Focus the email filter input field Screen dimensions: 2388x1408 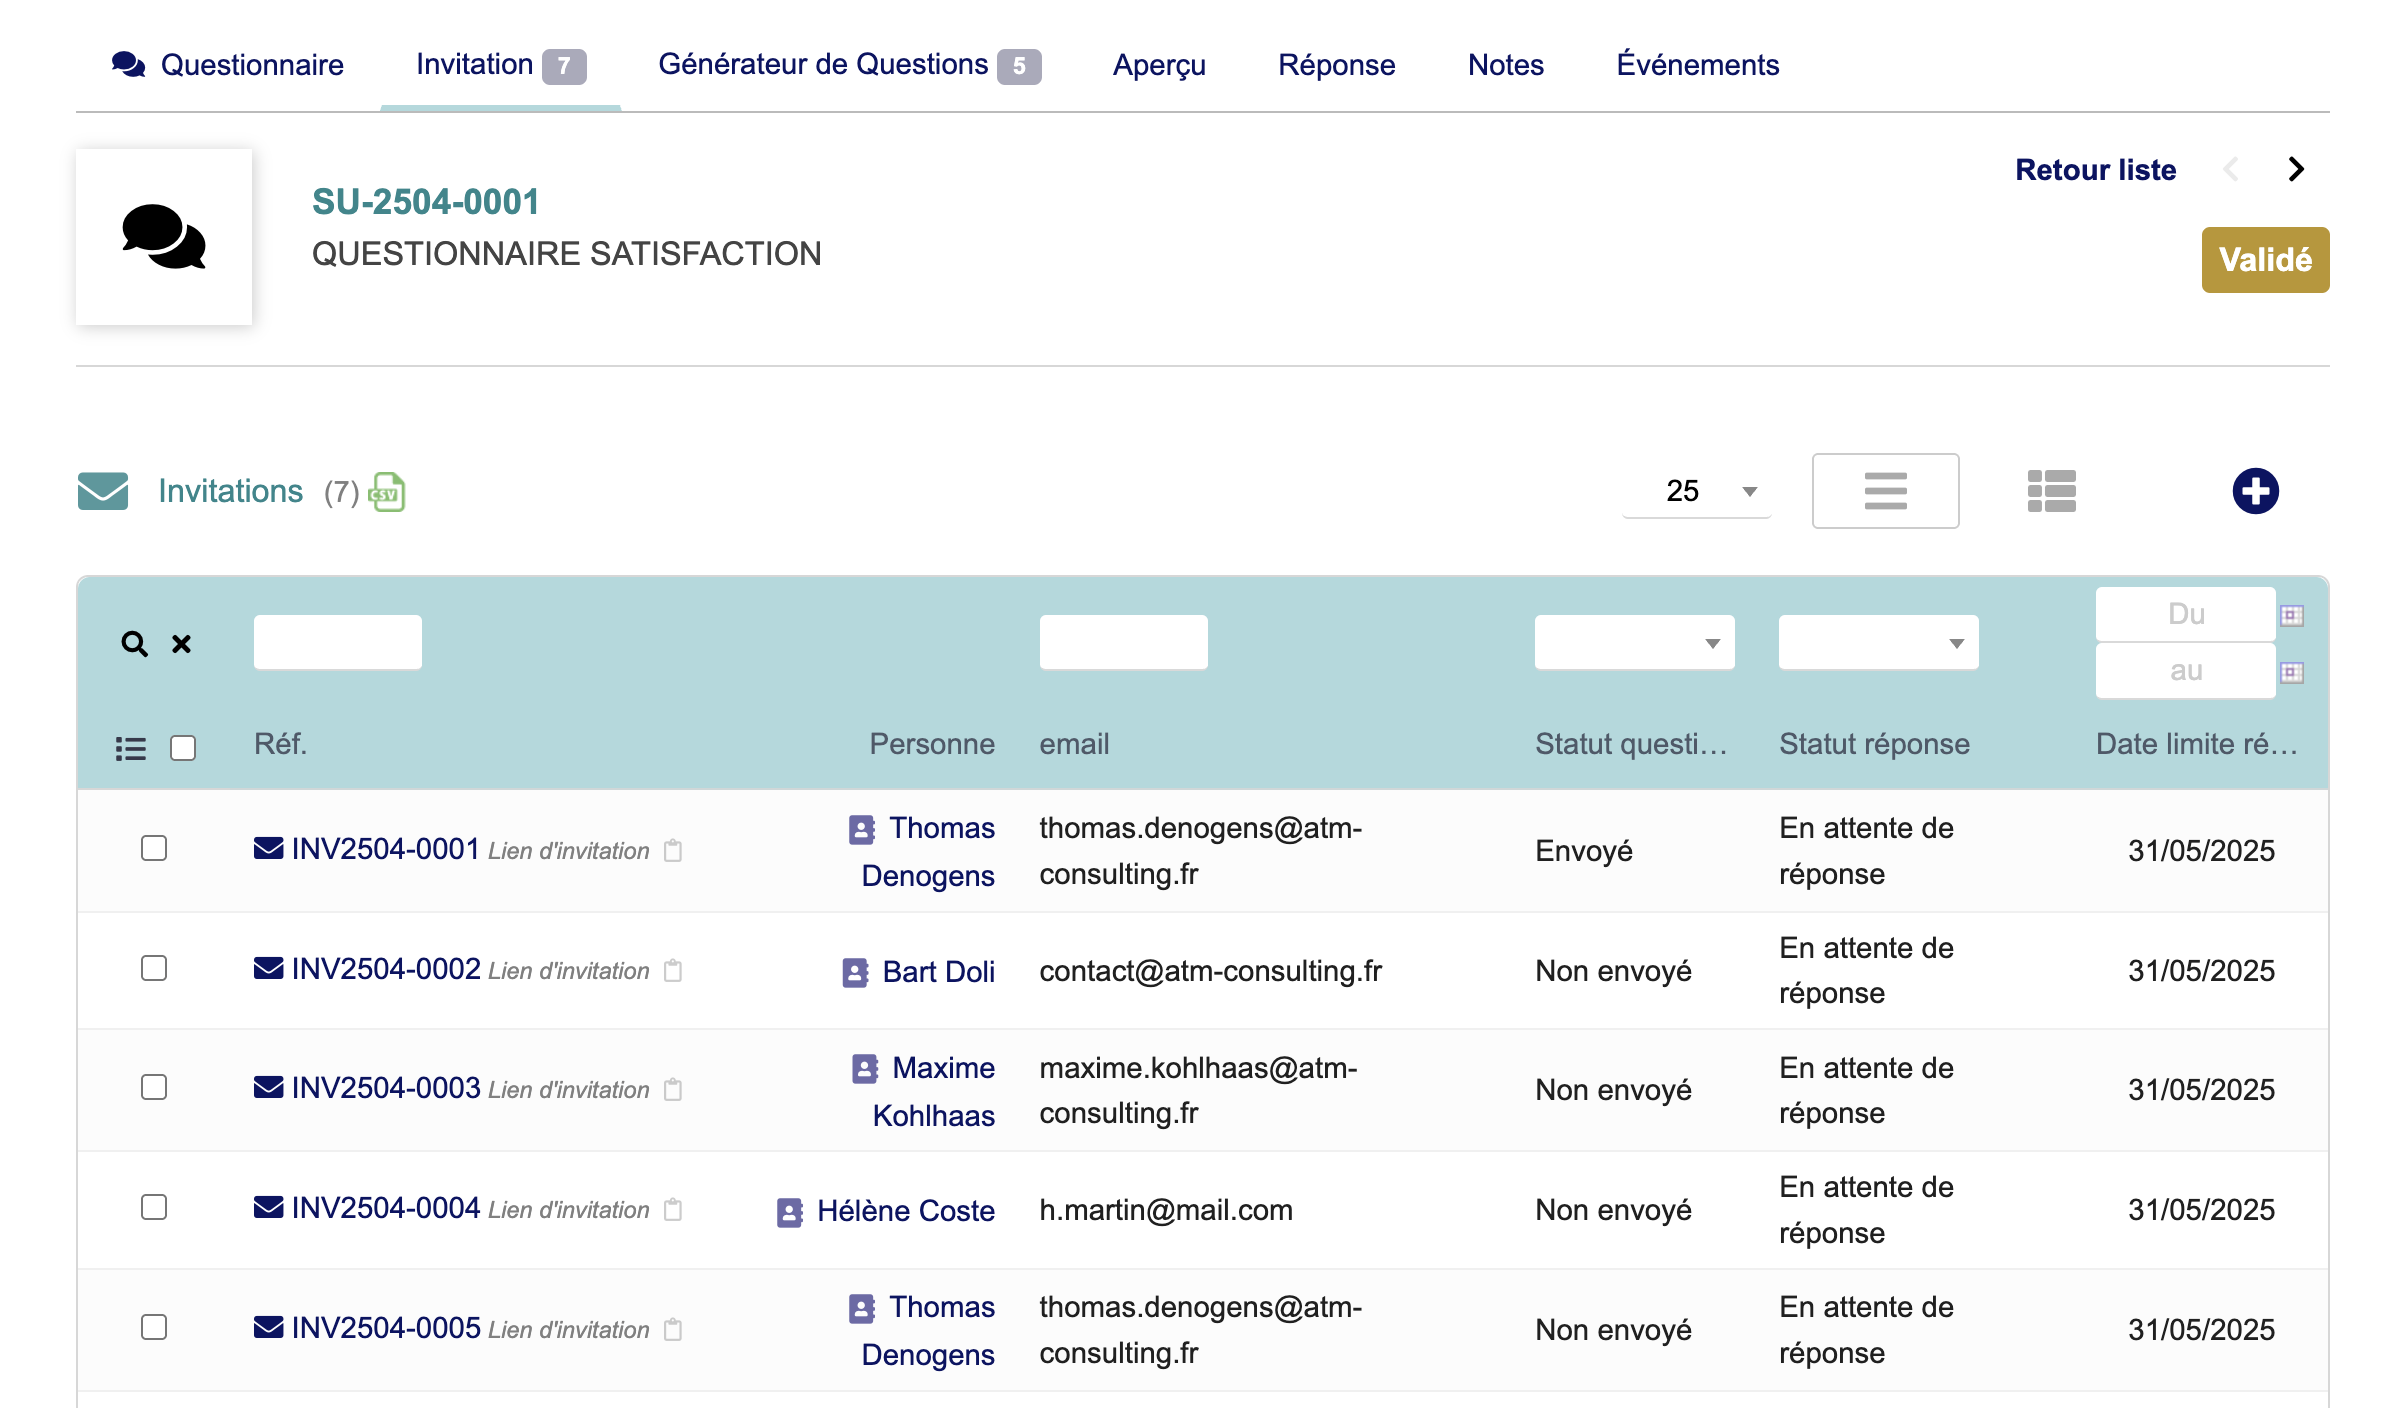(x=1123, y=643)
